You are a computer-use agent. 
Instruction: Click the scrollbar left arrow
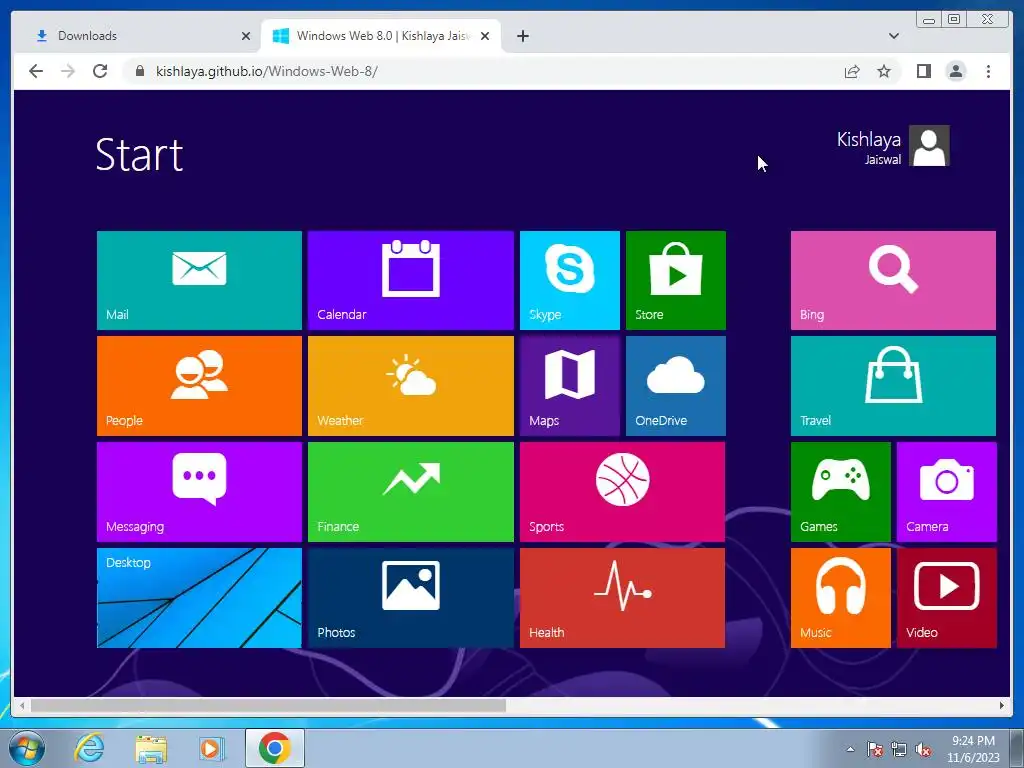coord(22,705)
